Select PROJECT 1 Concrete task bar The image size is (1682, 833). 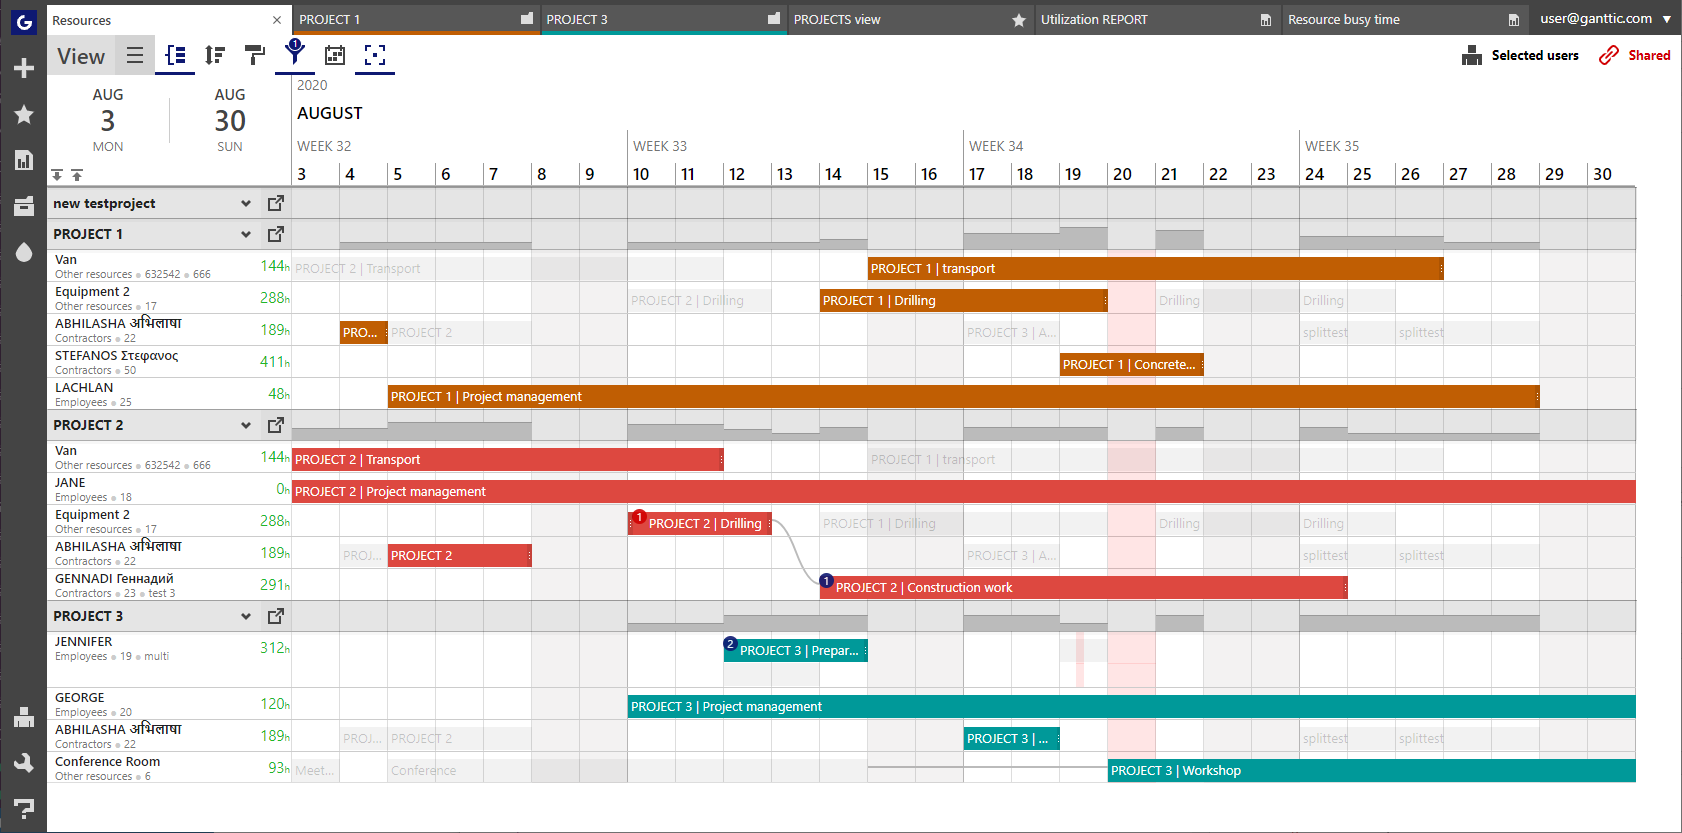1132,364
